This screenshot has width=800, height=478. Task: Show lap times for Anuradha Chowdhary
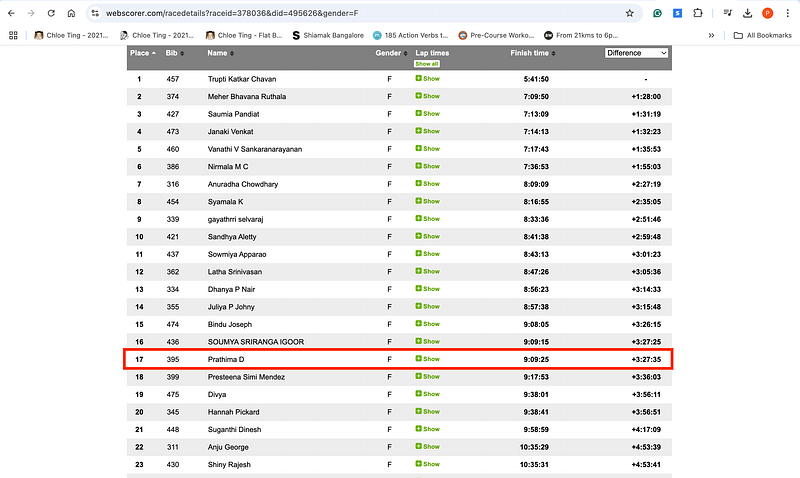(428, 184)
